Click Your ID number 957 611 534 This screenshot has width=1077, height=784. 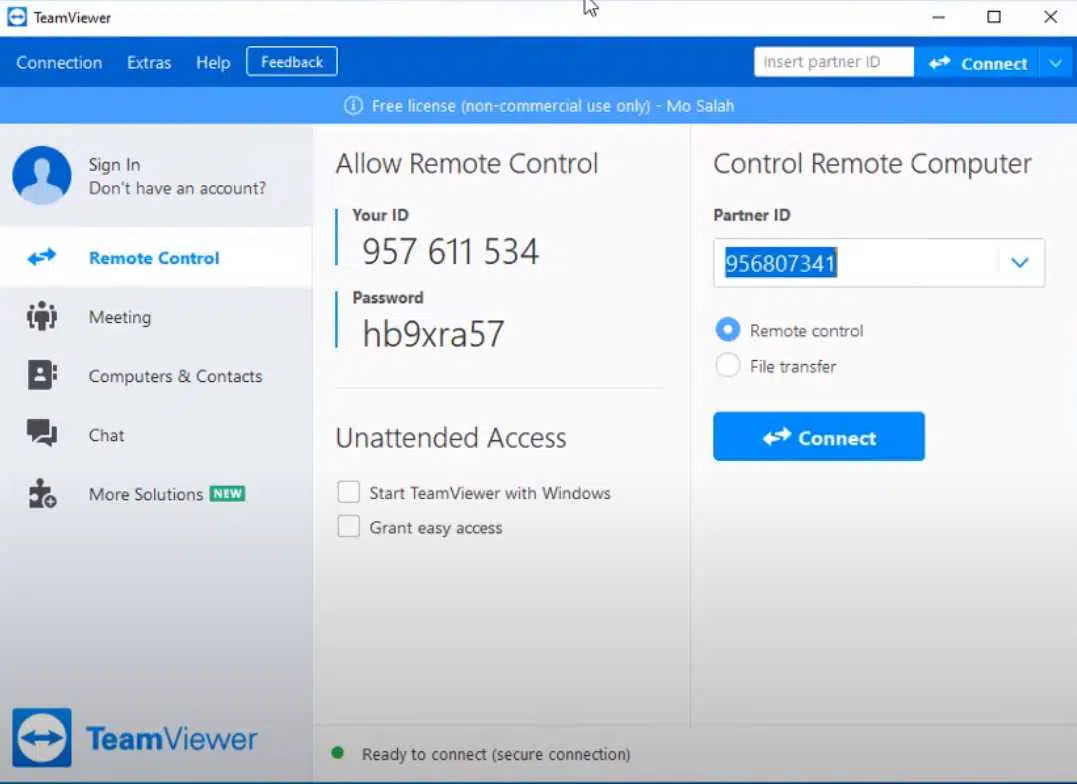click(x=451, y=251)
